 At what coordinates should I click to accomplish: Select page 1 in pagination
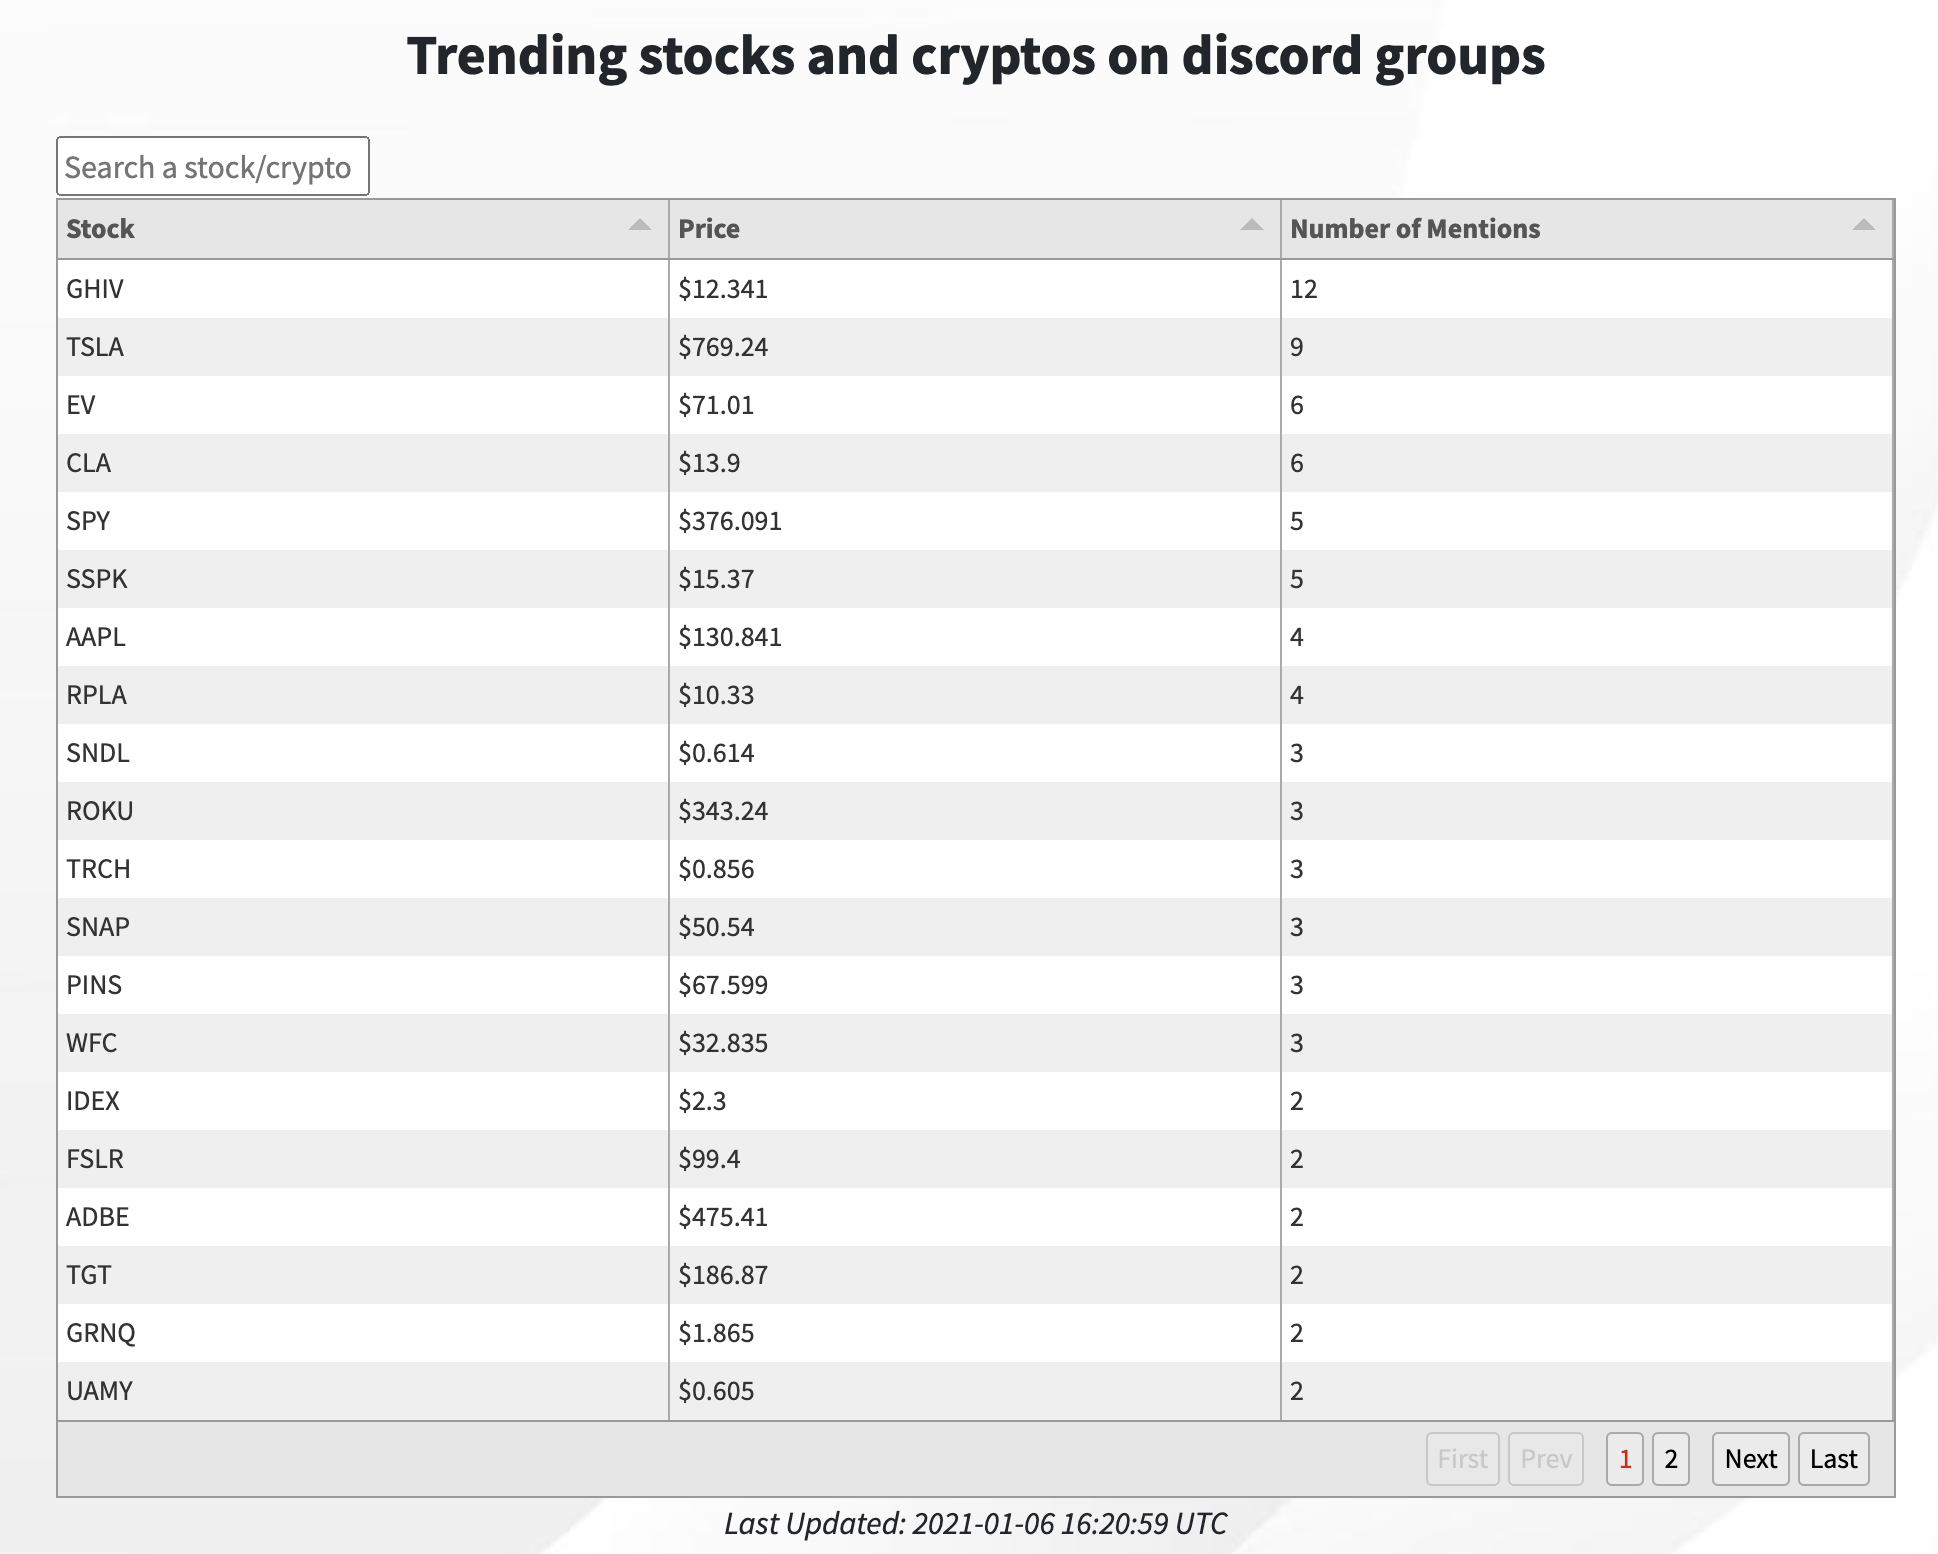1625,1459
